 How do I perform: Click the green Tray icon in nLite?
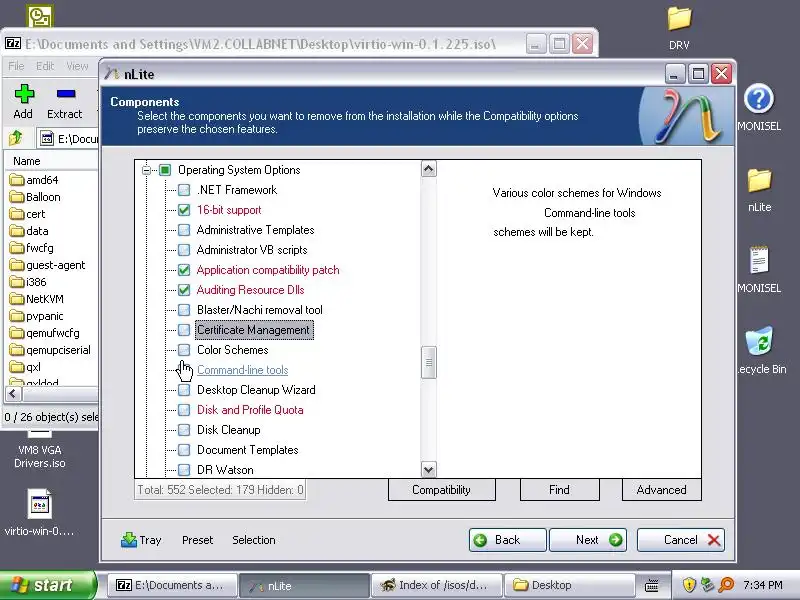tap(129, 540)
